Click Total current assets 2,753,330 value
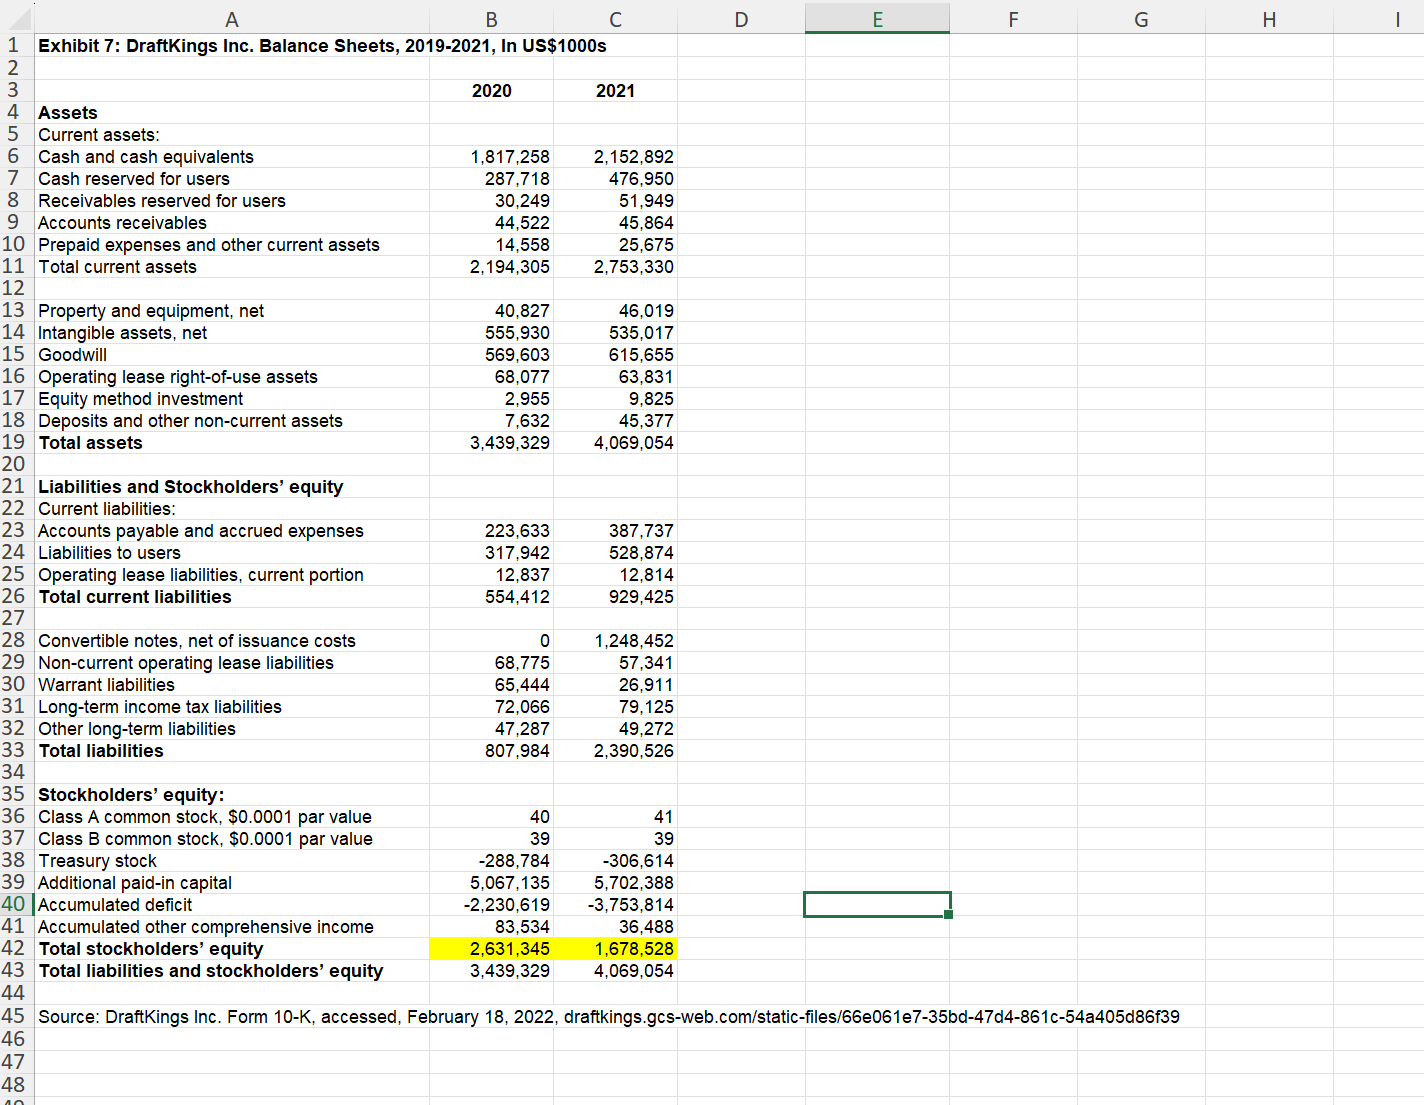The image size is (1424, 1105). (633, 267)
